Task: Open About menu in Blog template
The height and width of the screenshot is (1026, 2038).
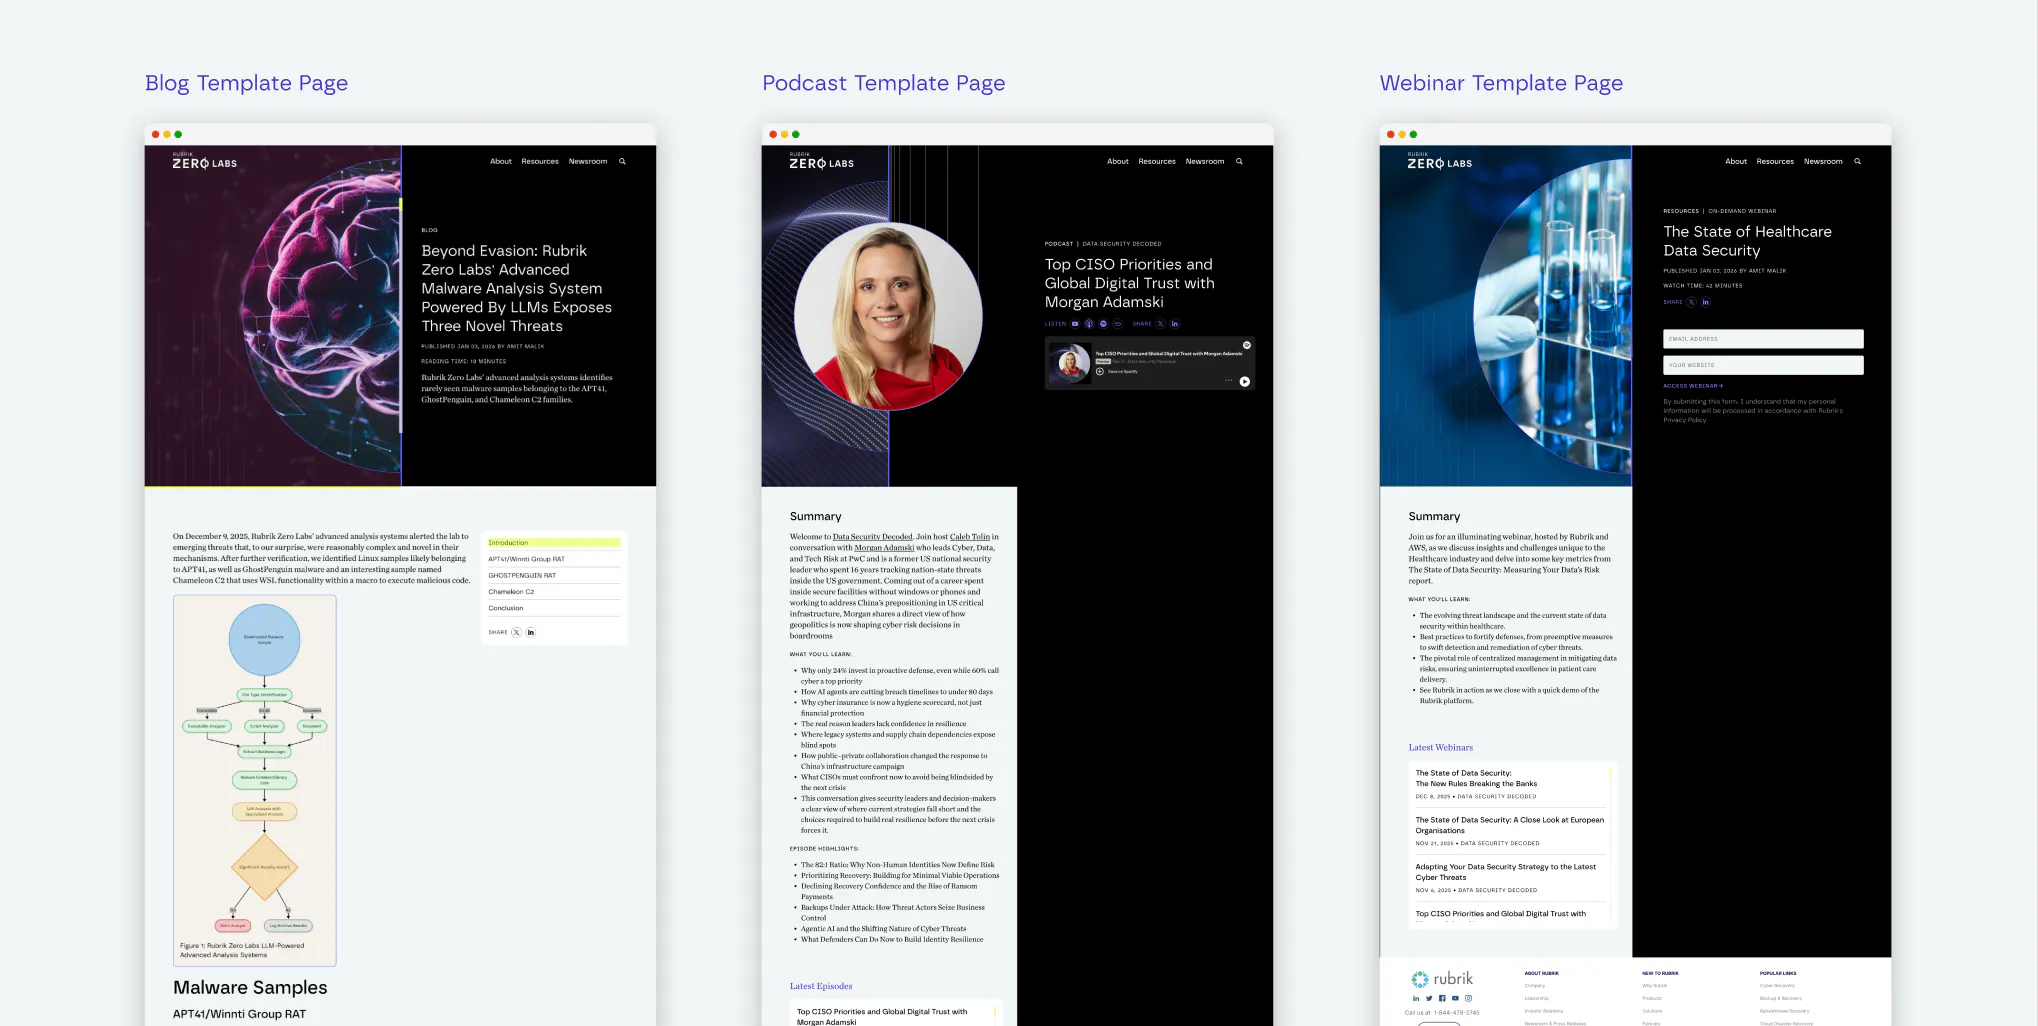Action: 500,161
